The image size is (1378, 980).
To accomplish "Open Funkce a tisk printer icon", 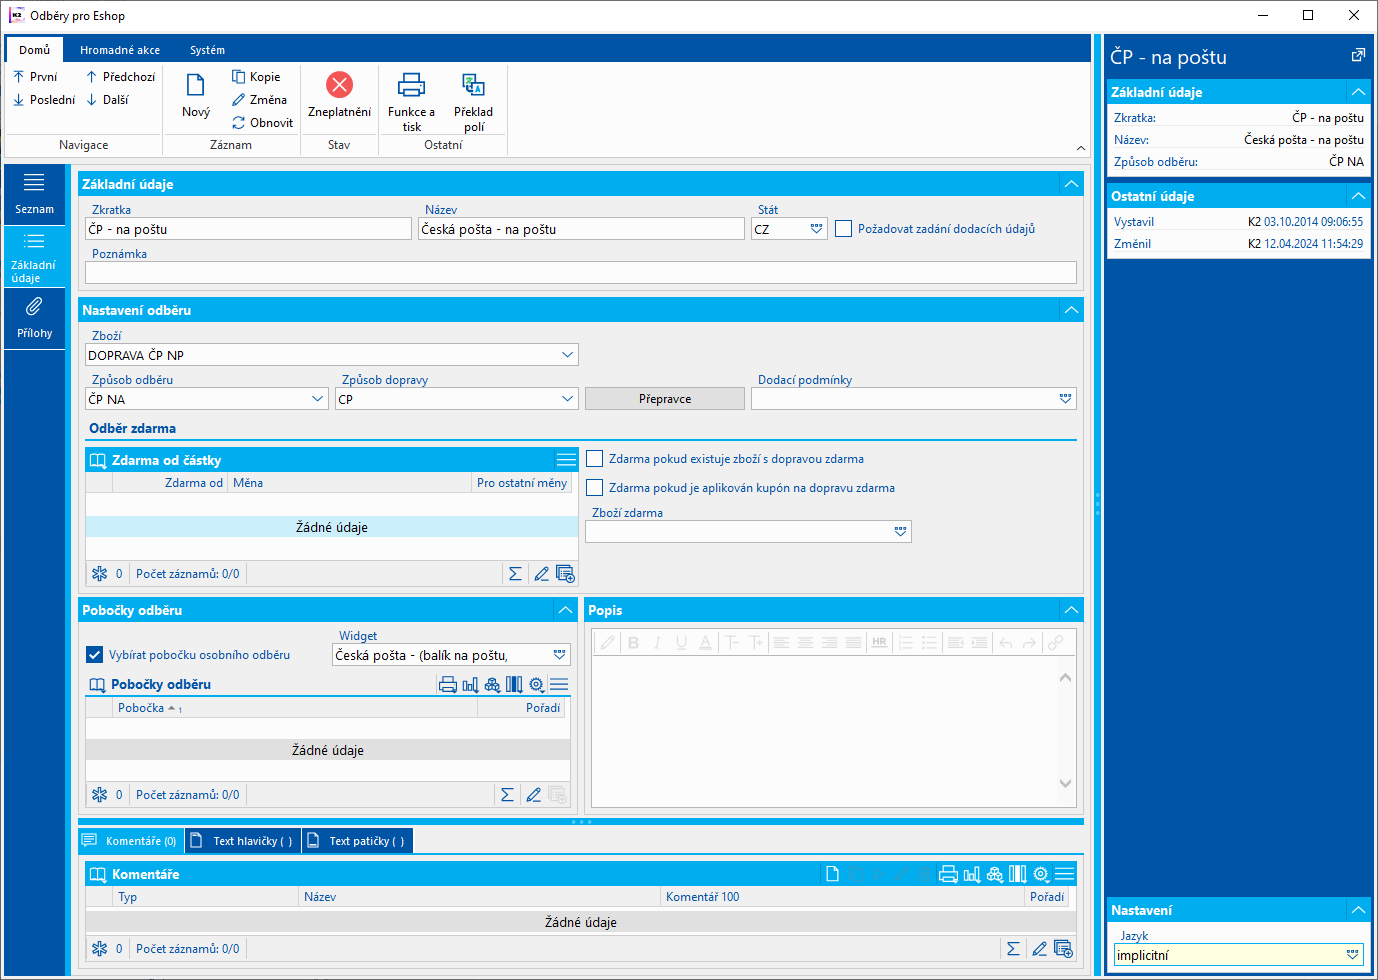I will [x=412, y=85].
